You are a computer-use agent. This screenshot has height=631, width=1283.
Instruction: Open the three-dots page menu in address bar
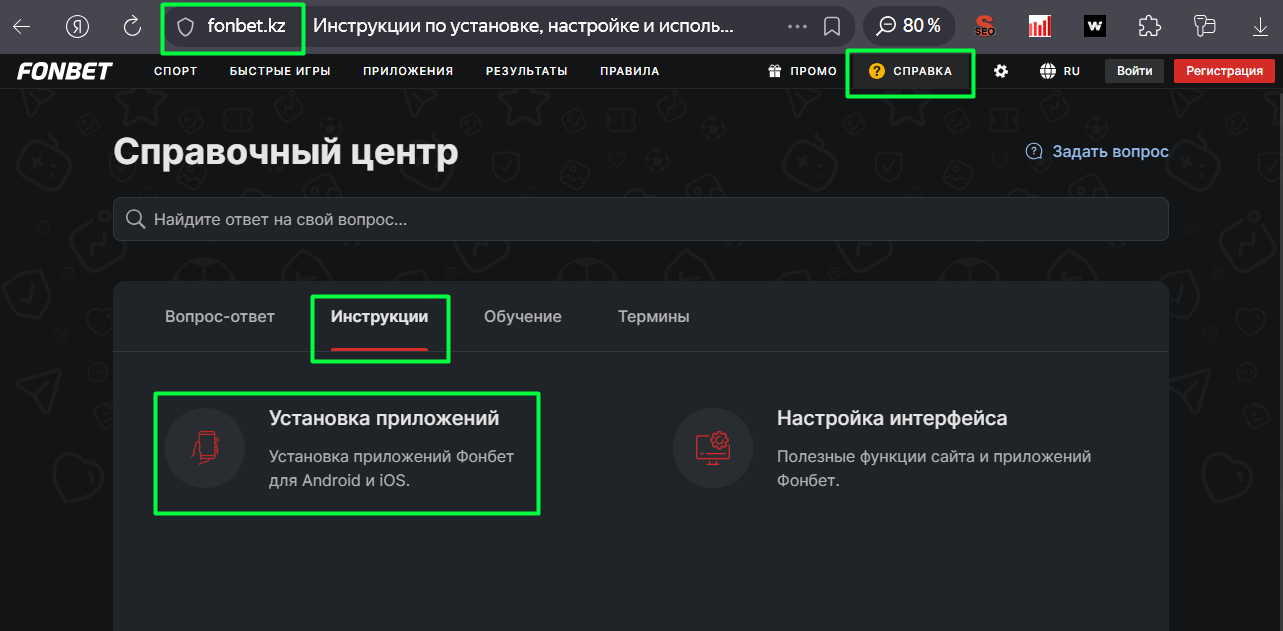[x=797, y=27]
